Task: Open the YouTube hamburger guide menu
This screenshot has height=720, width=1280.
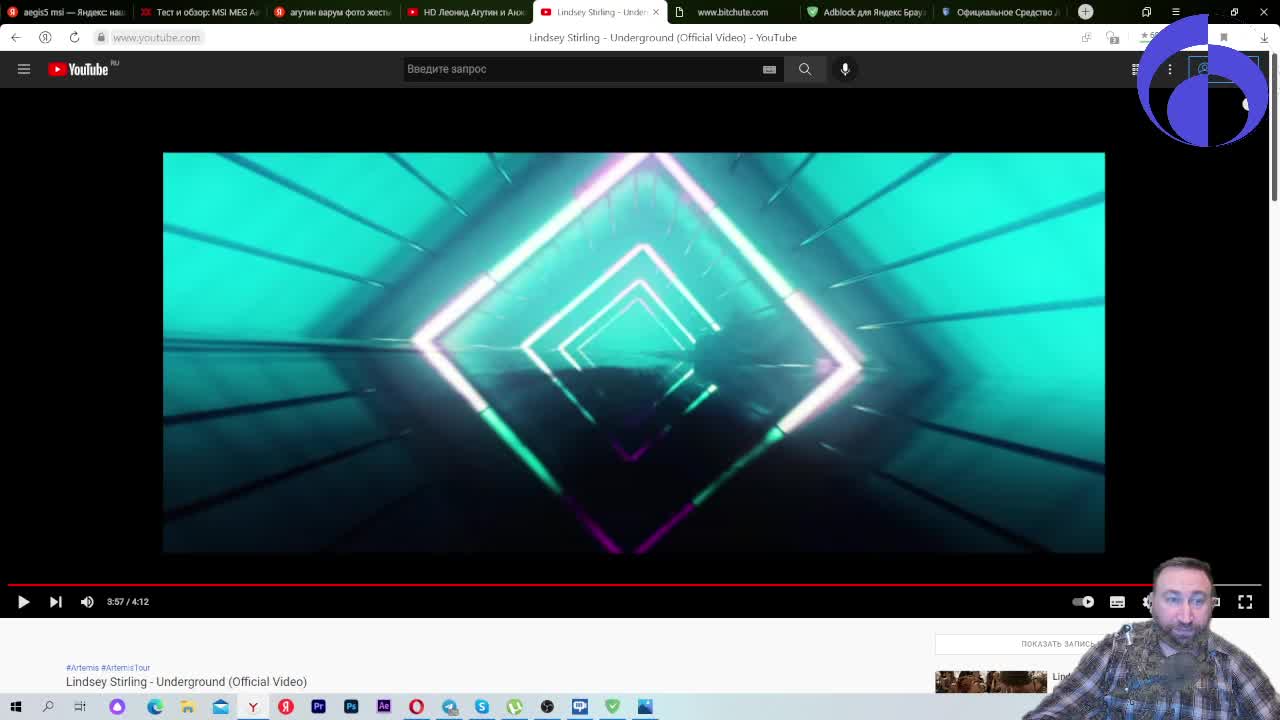Action: pyautogui.click(x=24, y=69)
